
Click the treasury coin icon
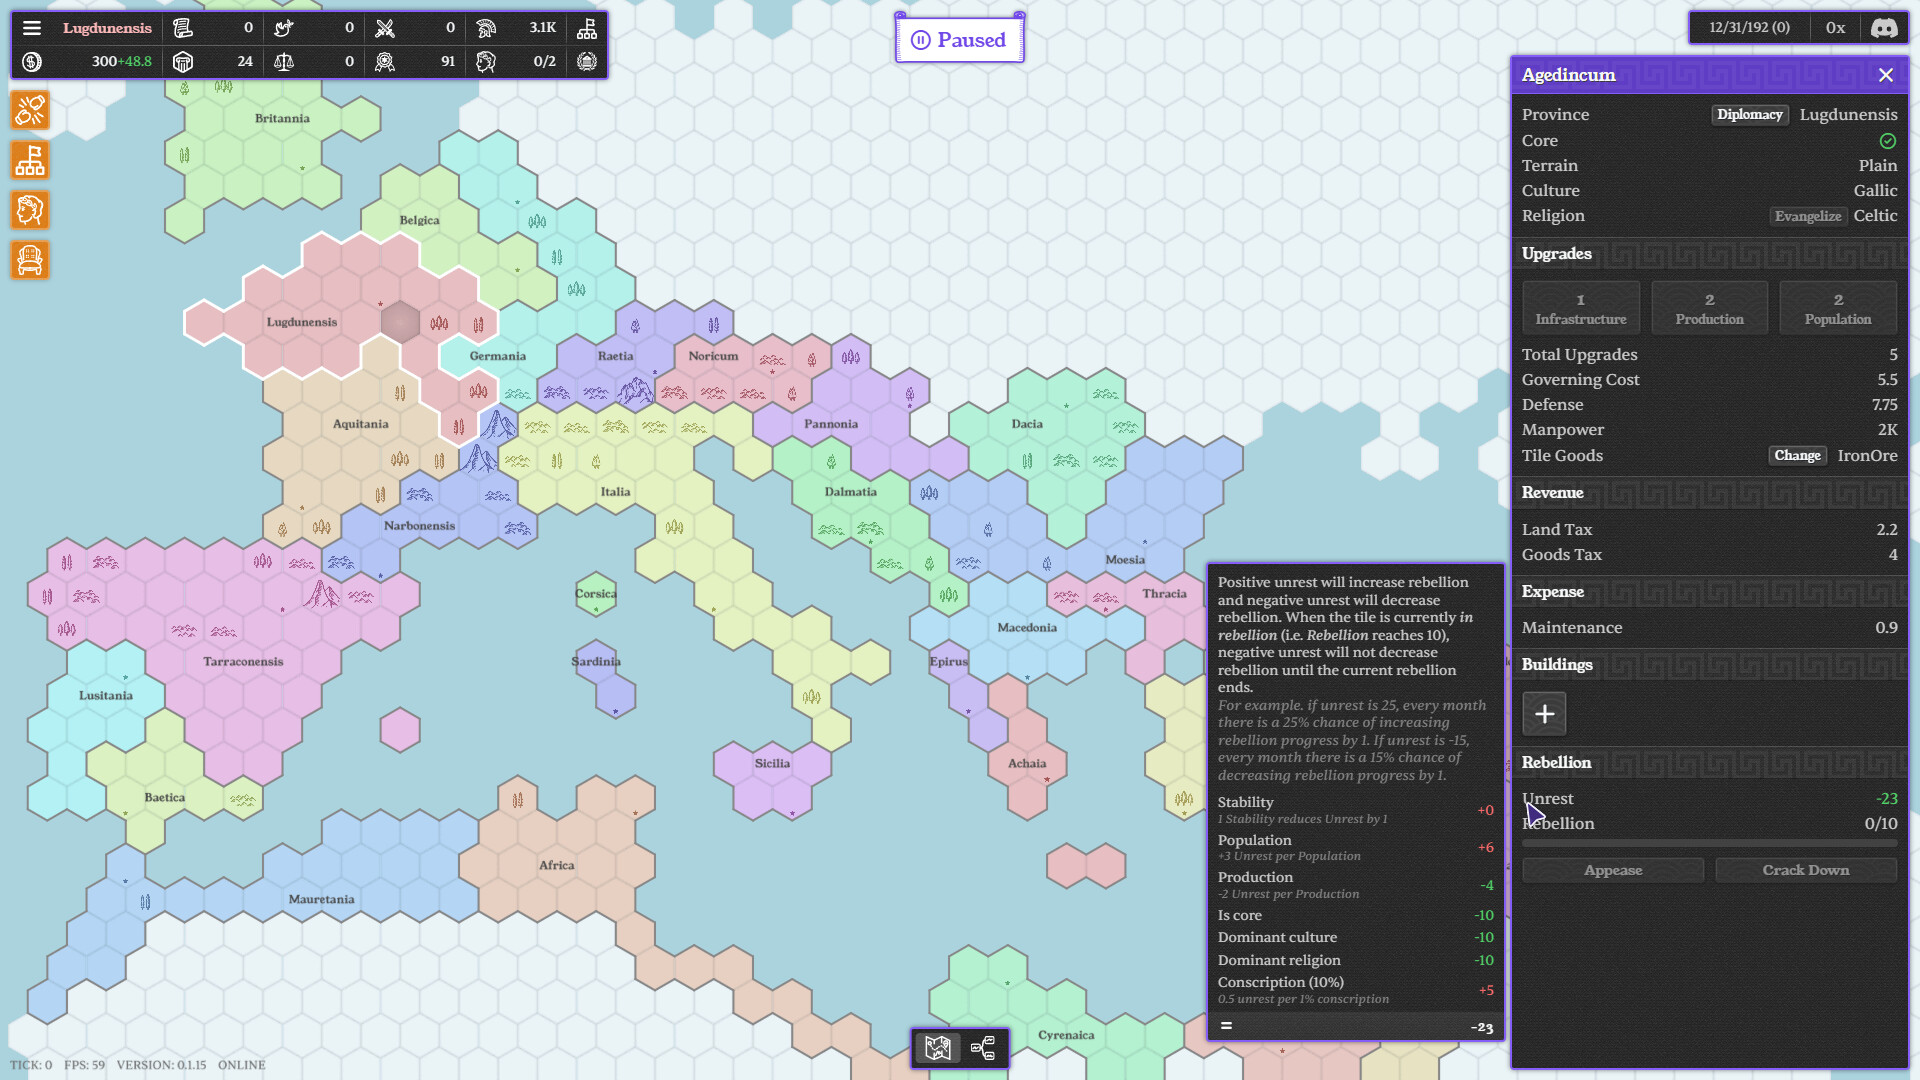[x=32, y=62]
